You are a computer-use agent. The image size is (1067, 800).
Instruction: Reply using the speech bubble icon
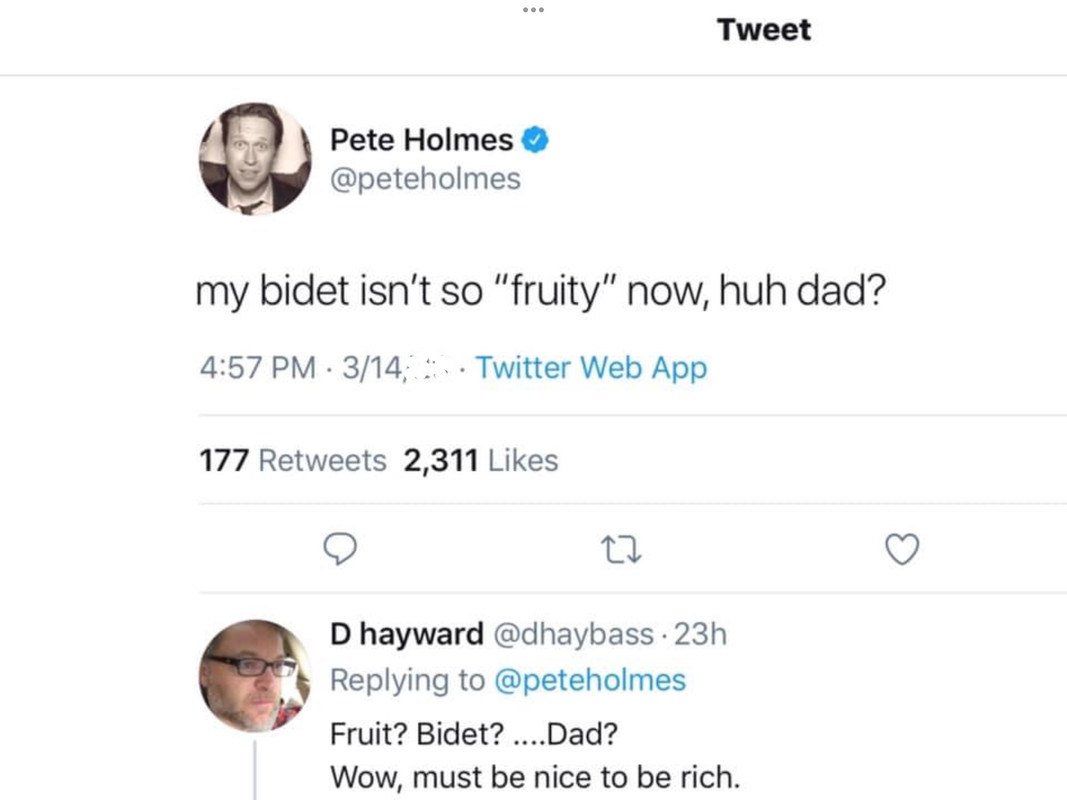339,549
